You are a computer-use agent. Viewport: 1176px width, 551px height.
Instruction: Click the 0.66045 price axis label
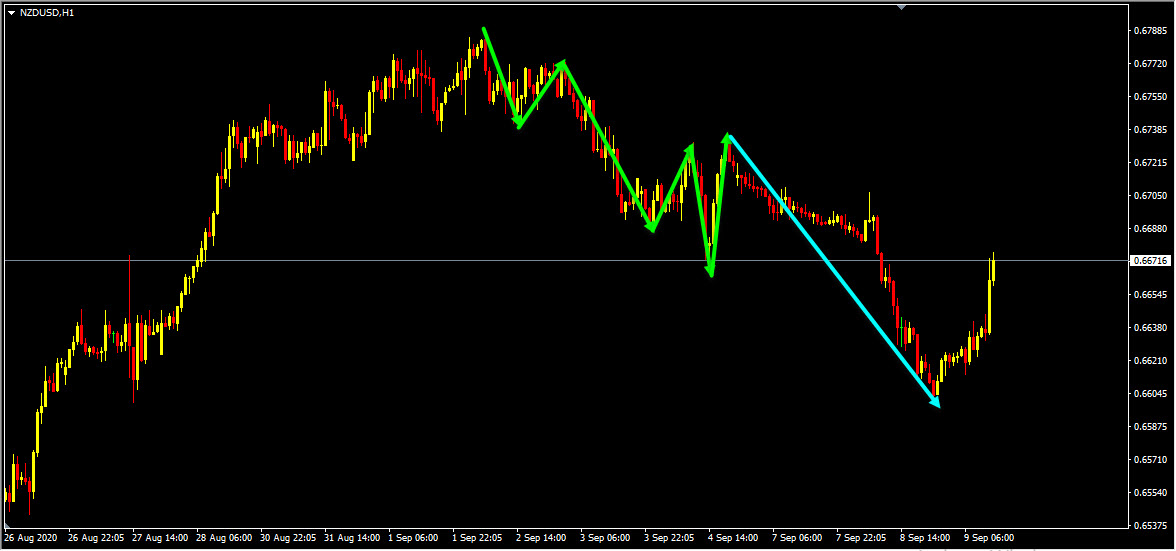coord(1150,394)
